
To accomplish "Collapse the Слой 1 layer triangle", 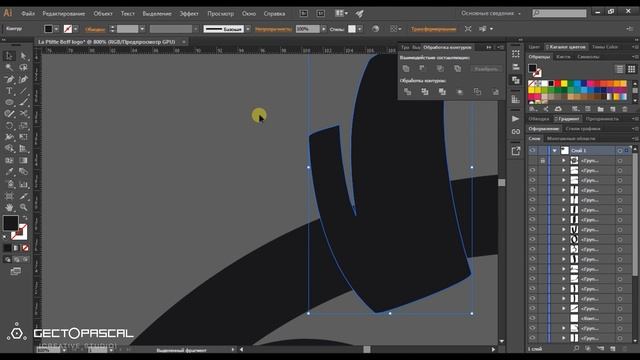I will tap(554, 151).
